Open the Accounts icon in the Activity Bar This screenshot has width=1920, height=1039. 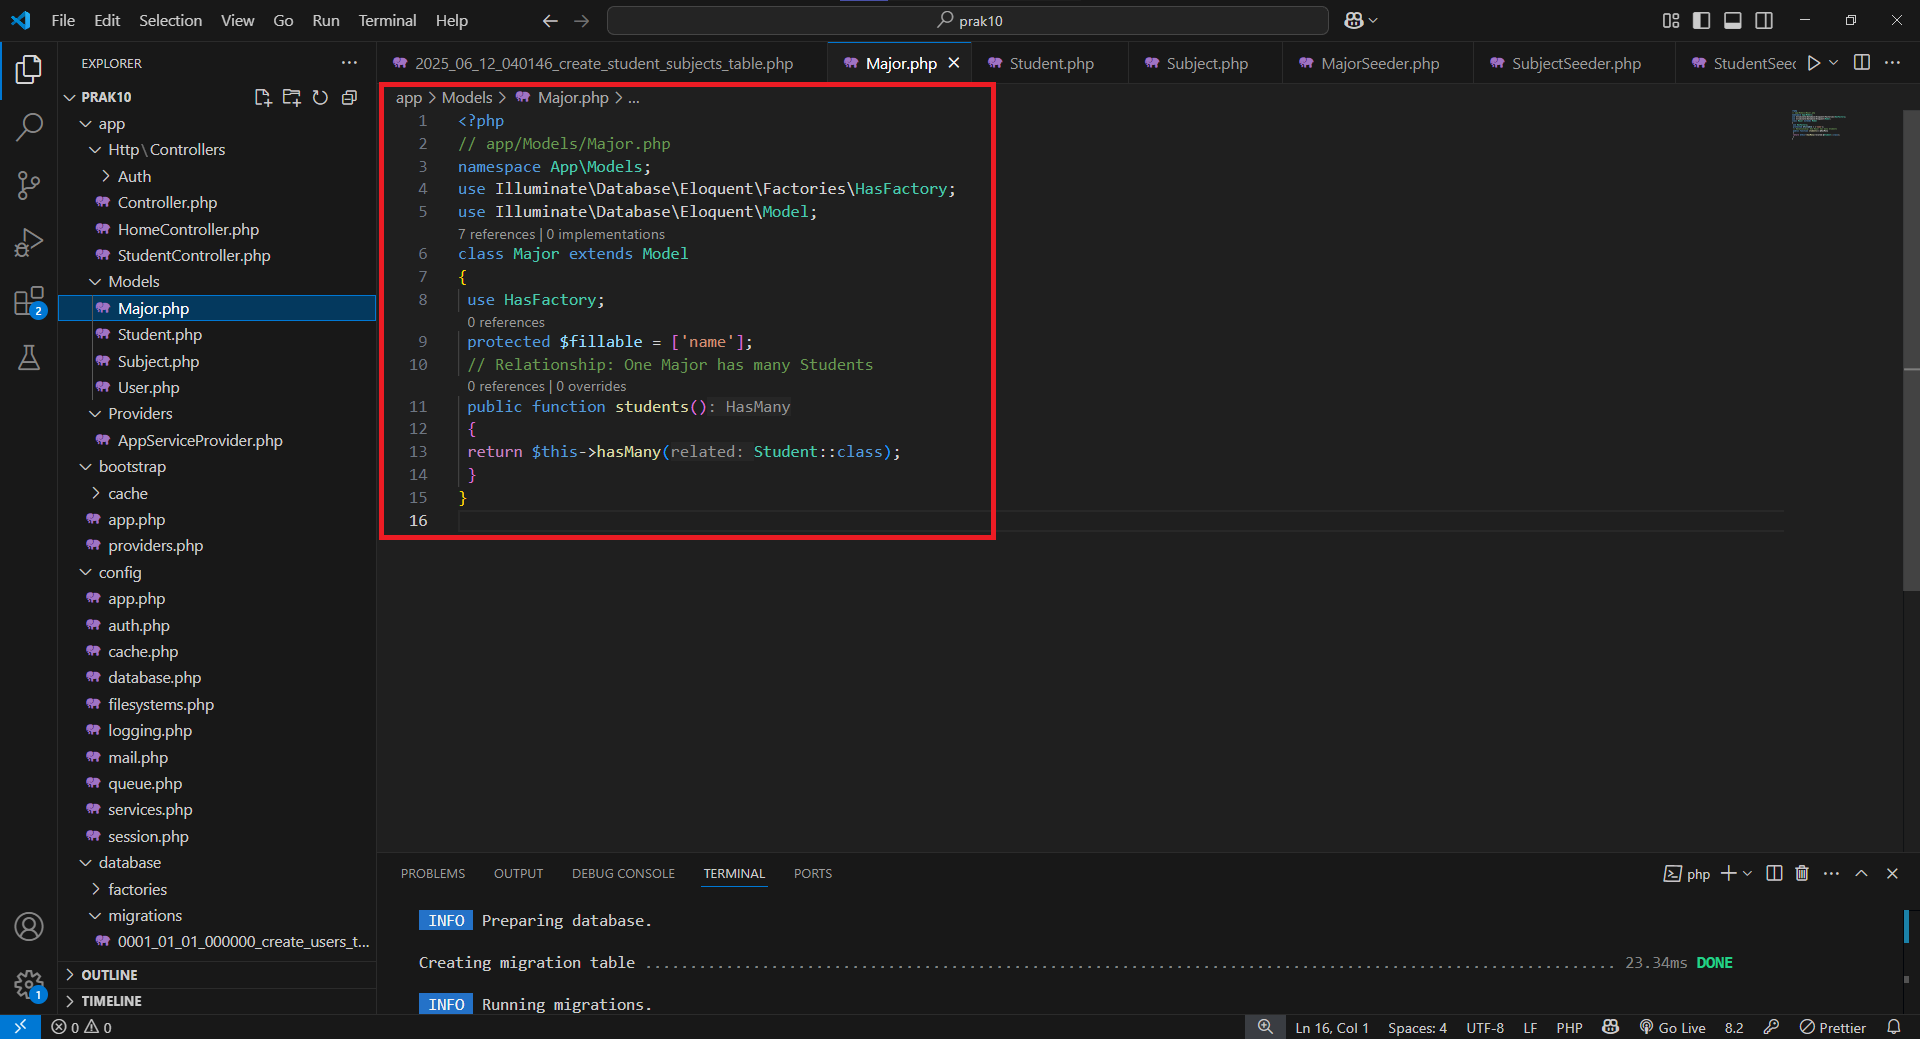click(29, 927)
